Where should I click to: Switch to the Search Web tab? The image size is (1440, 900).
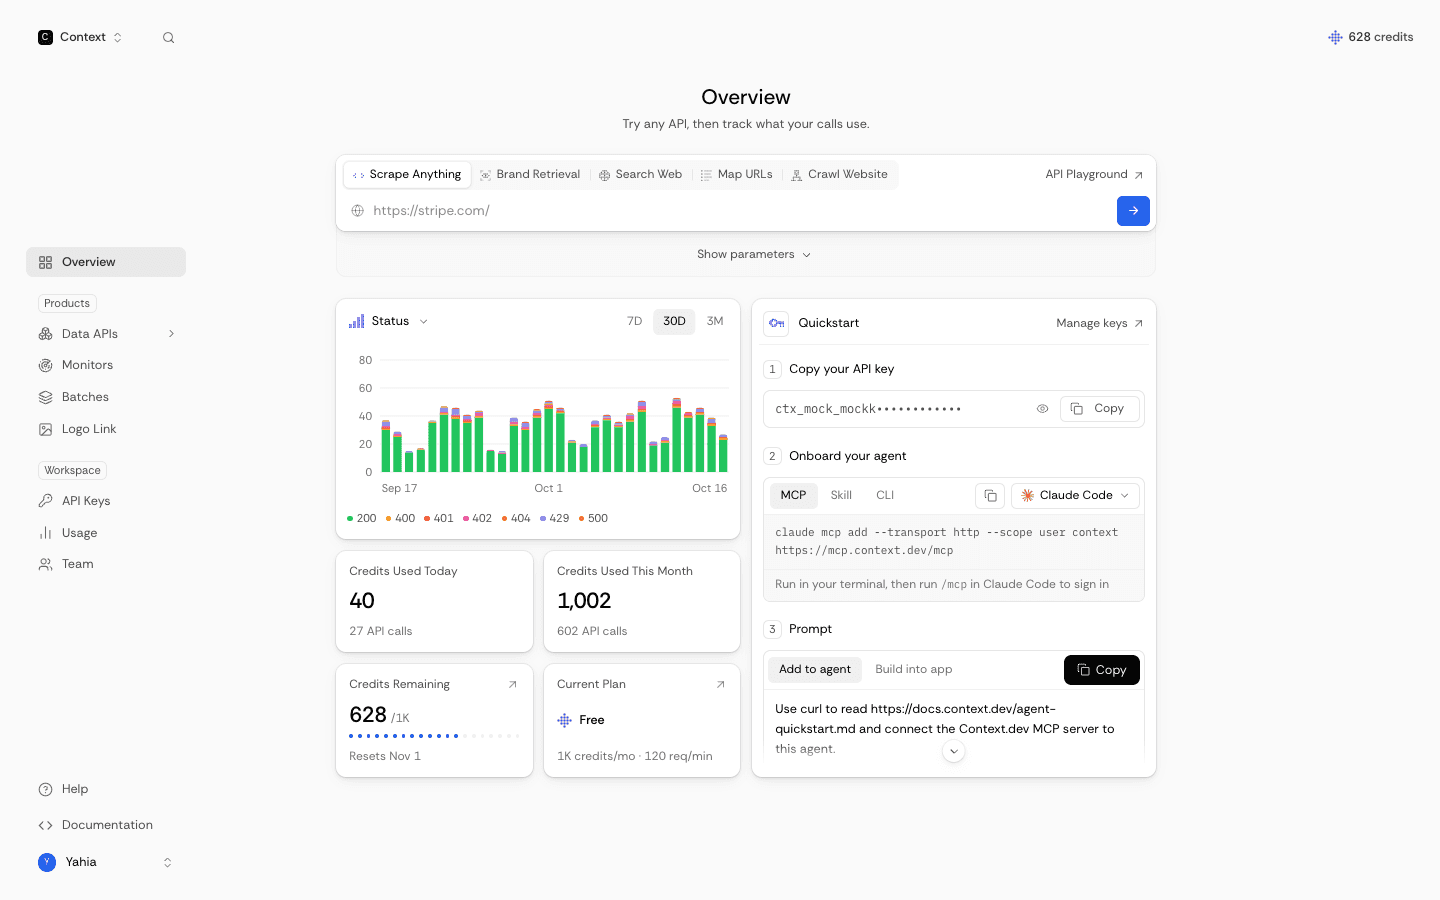pyautogui.click(x=640, y=174)
